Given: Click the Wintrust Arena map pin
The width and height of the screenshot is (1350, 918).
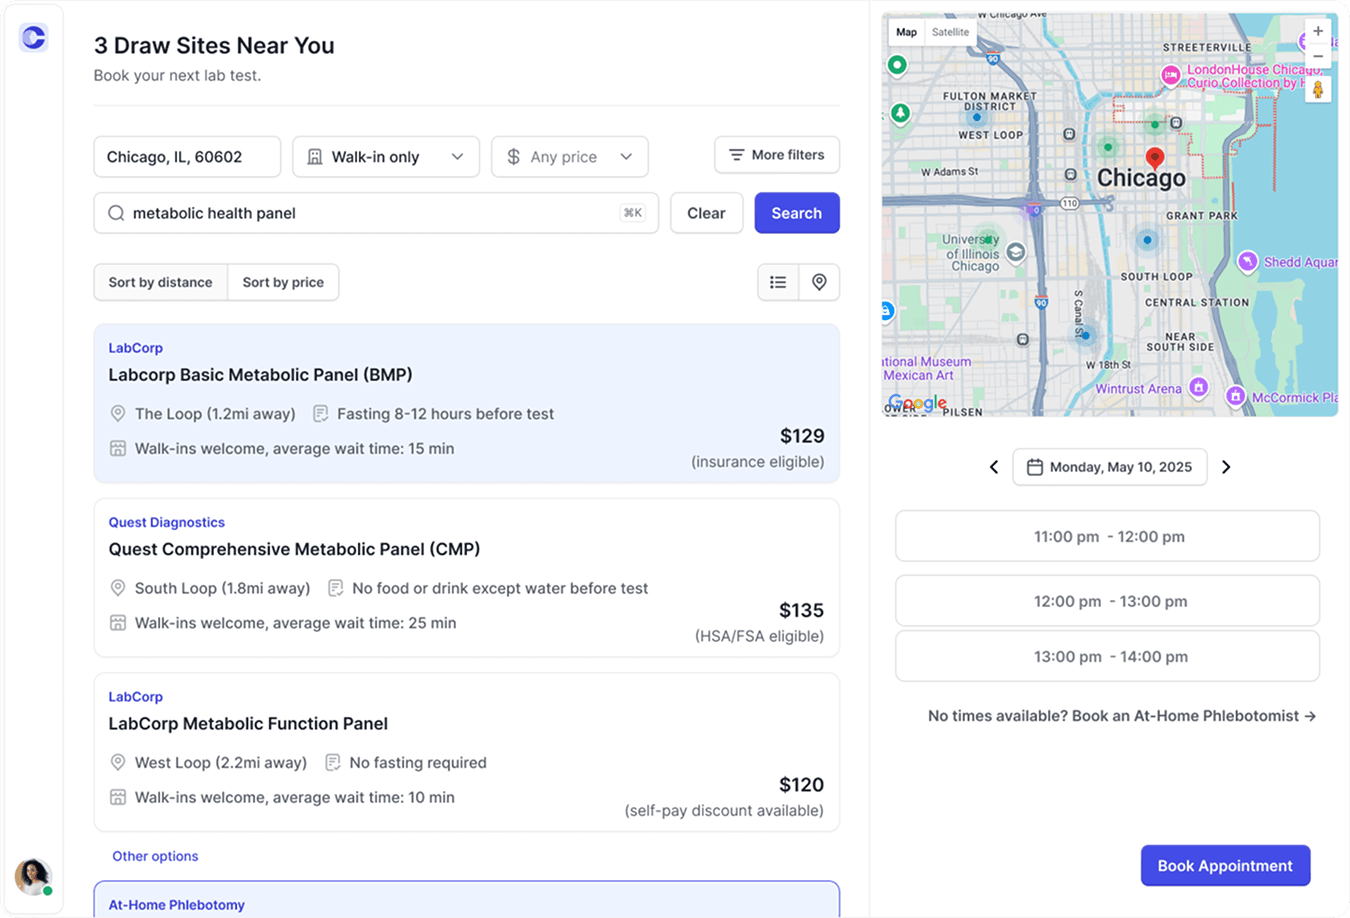Looking at the screenshot, I should pyautogui.click(x=1199, y=387).
